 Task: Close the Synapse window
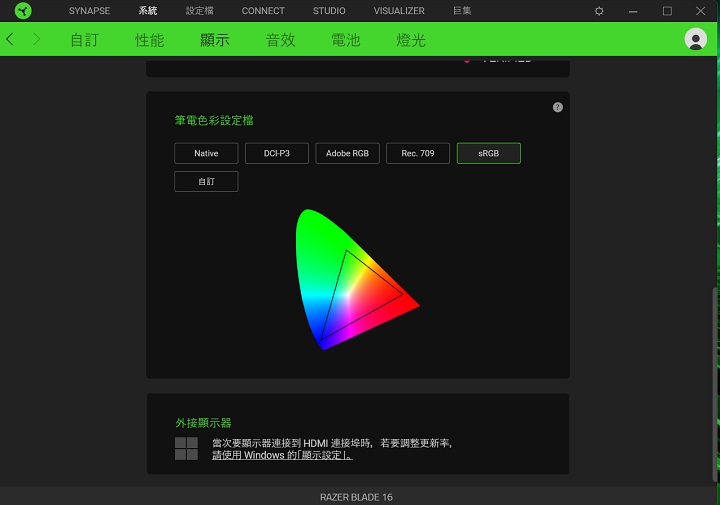(x=700, y=11)
